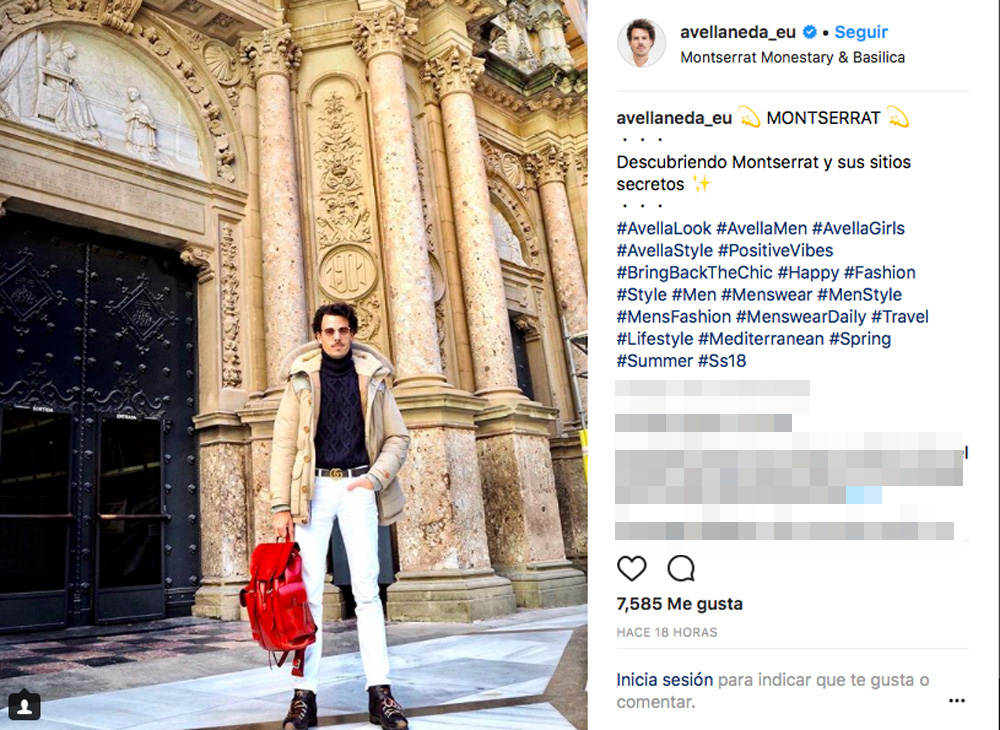Open Montserrat Monestary & Basilica location
This screenshot has height=730, width=1000.
[792, 57]
